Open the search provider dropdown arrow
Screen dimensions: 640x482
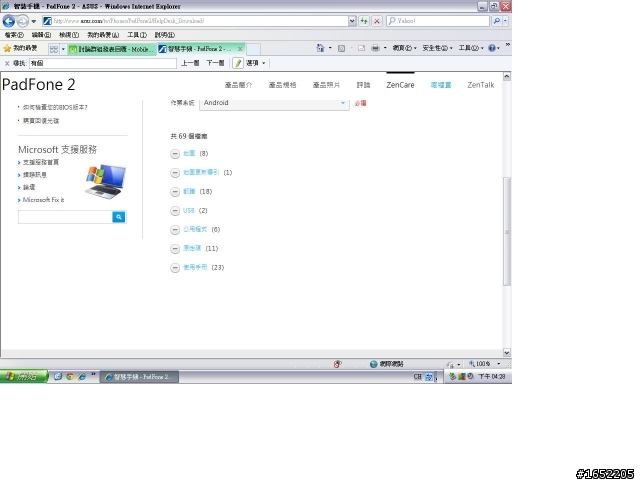pyautogui.click(x=505, y=21)
